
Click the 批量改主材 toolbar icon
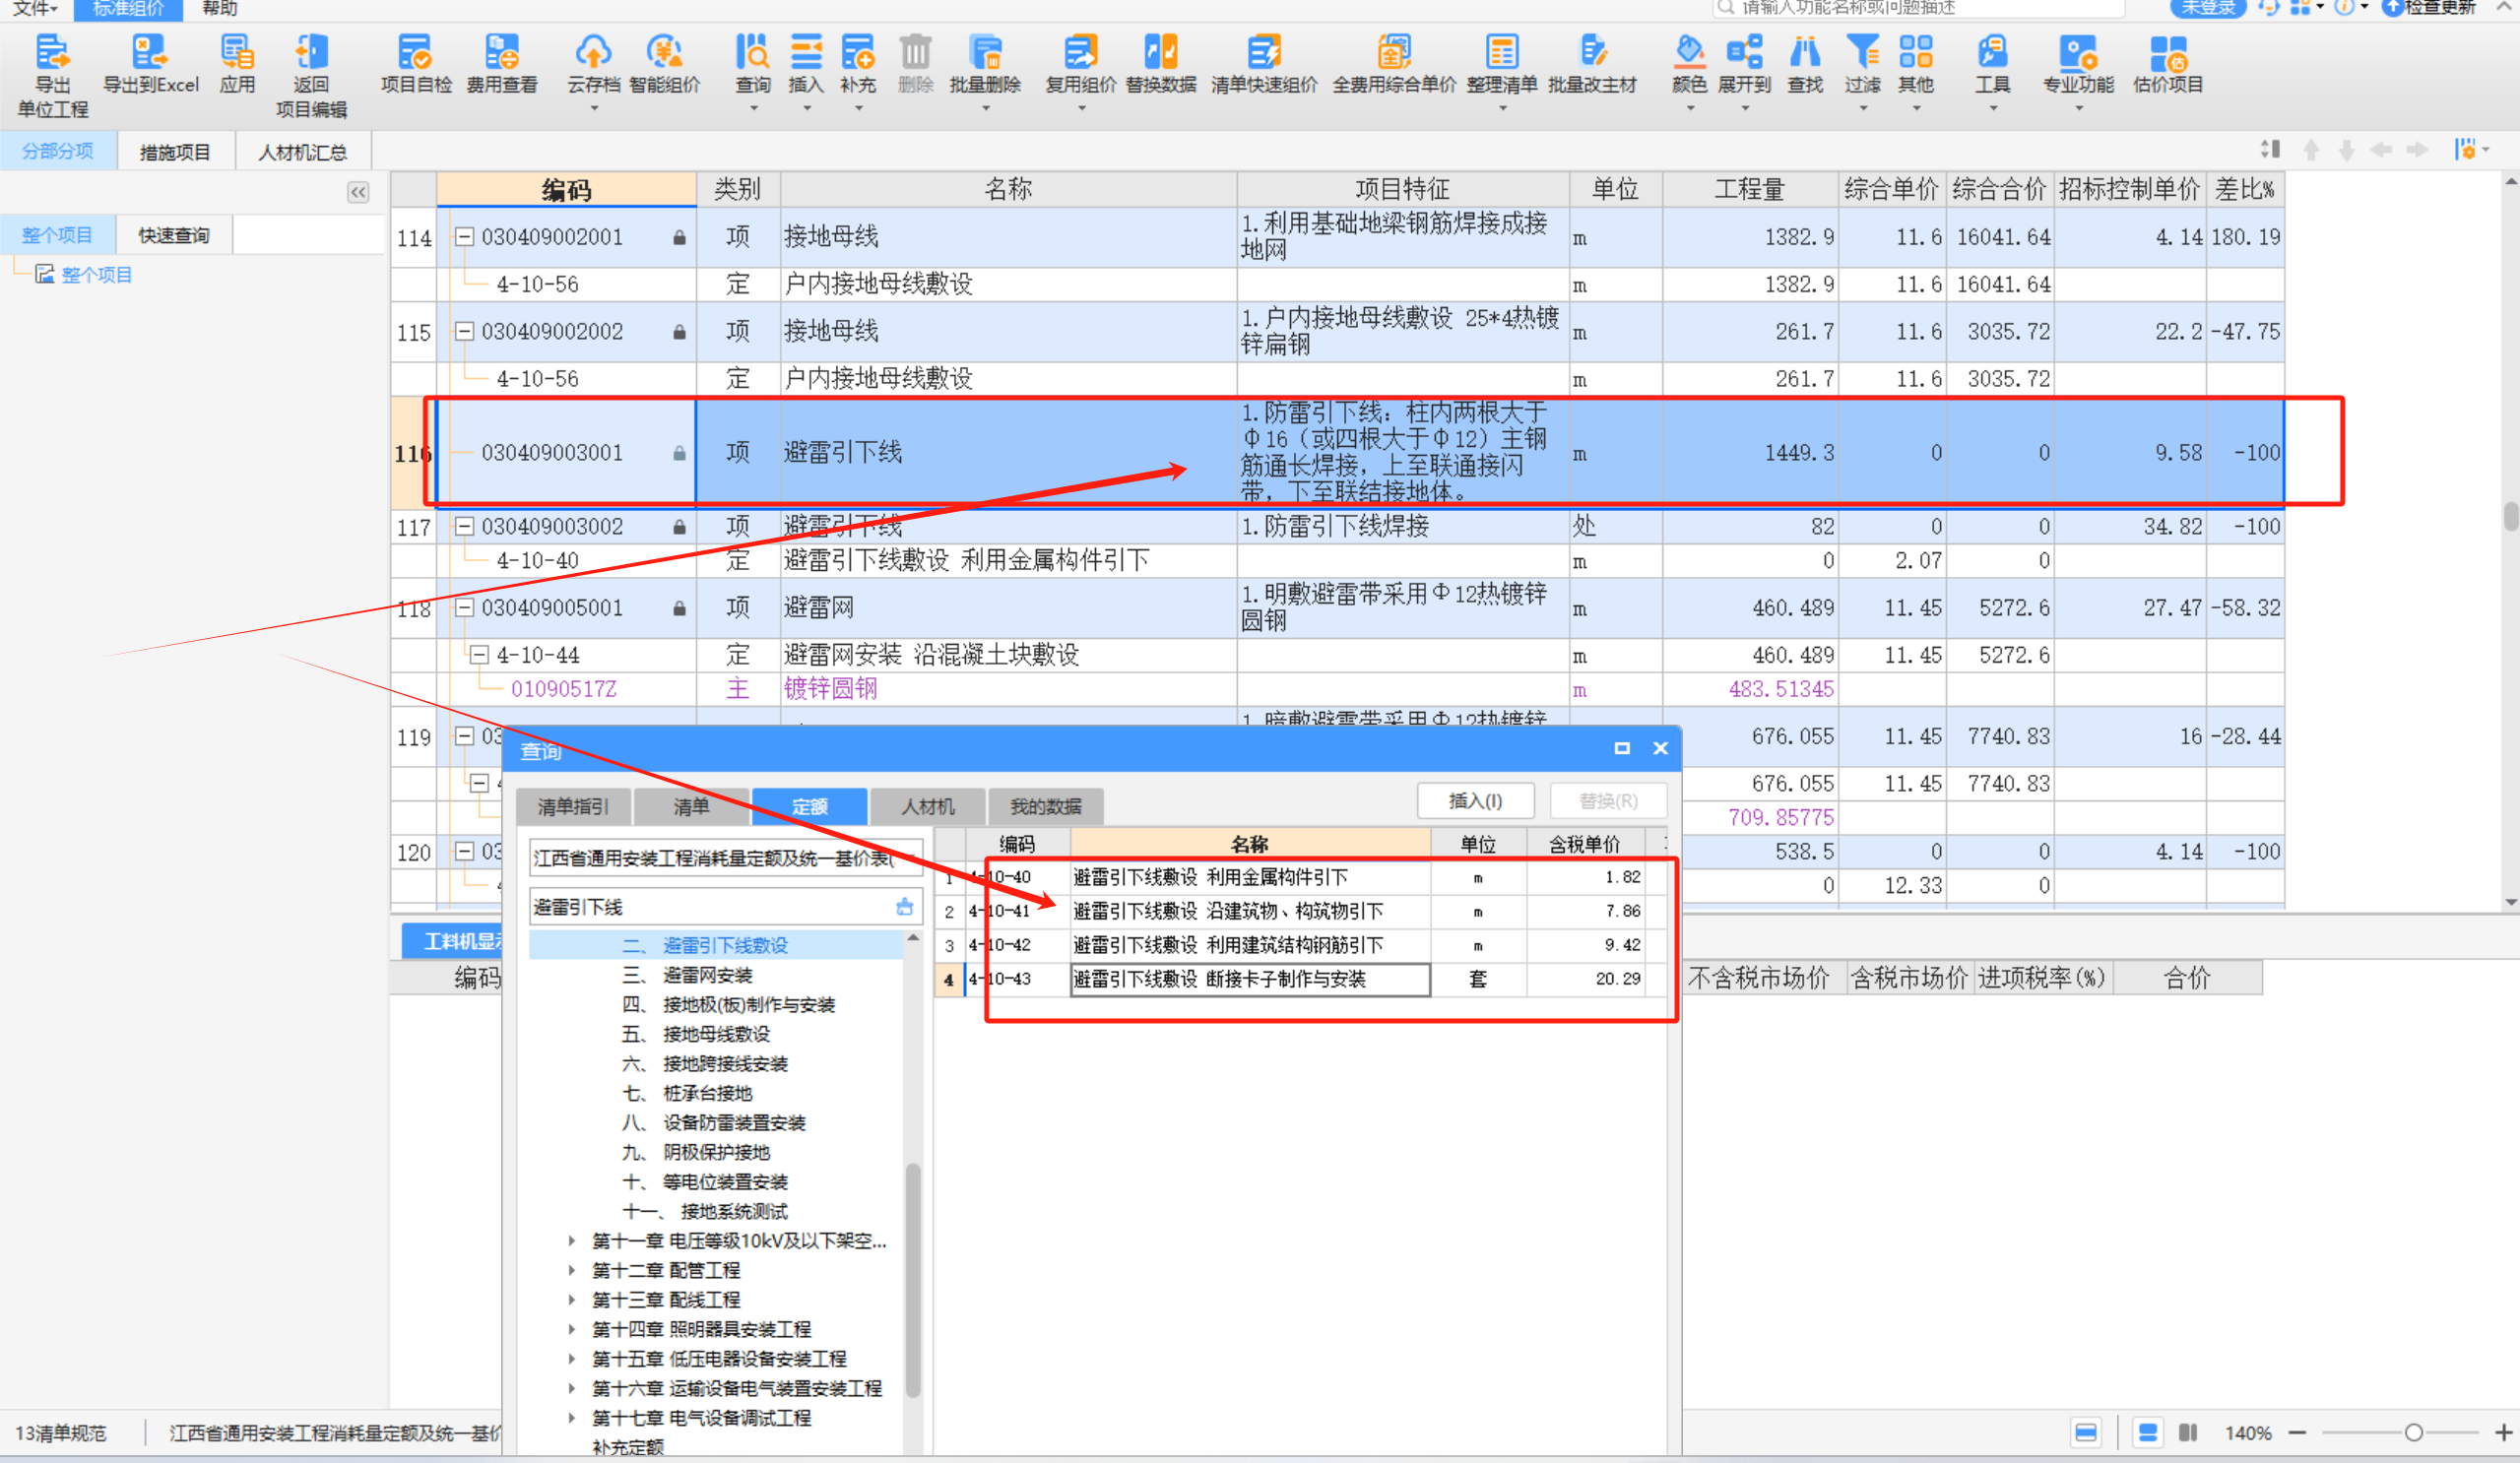point(1592,50)
